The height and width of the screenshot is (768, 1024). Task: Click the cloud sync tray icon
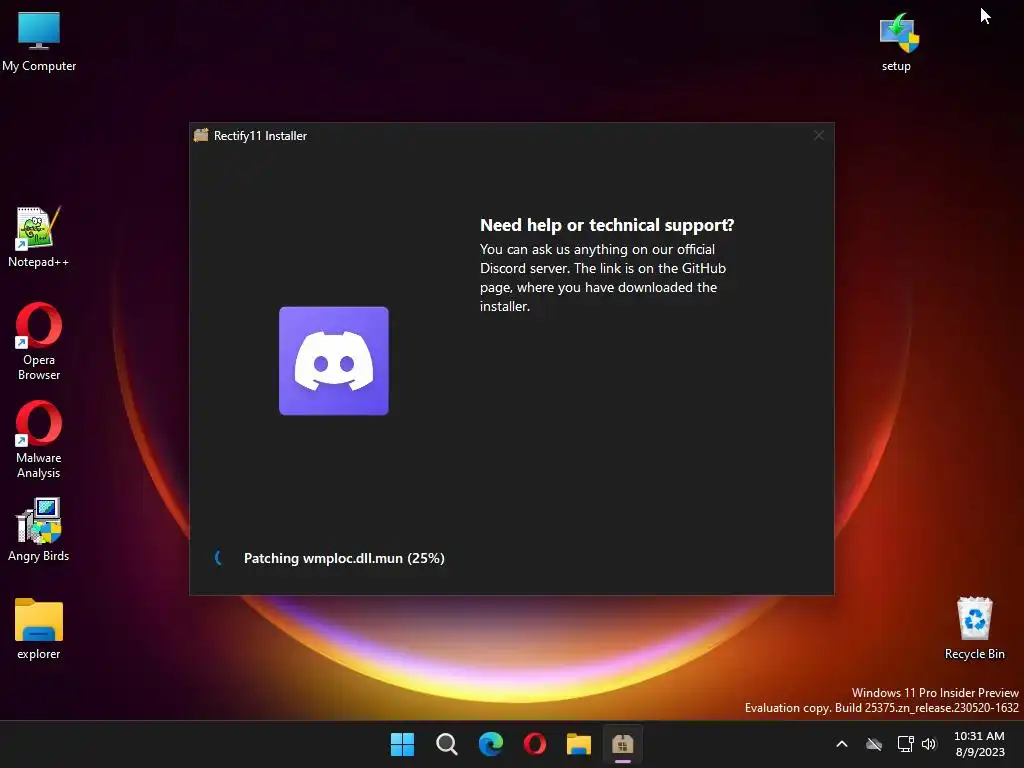tap(874, 744)
